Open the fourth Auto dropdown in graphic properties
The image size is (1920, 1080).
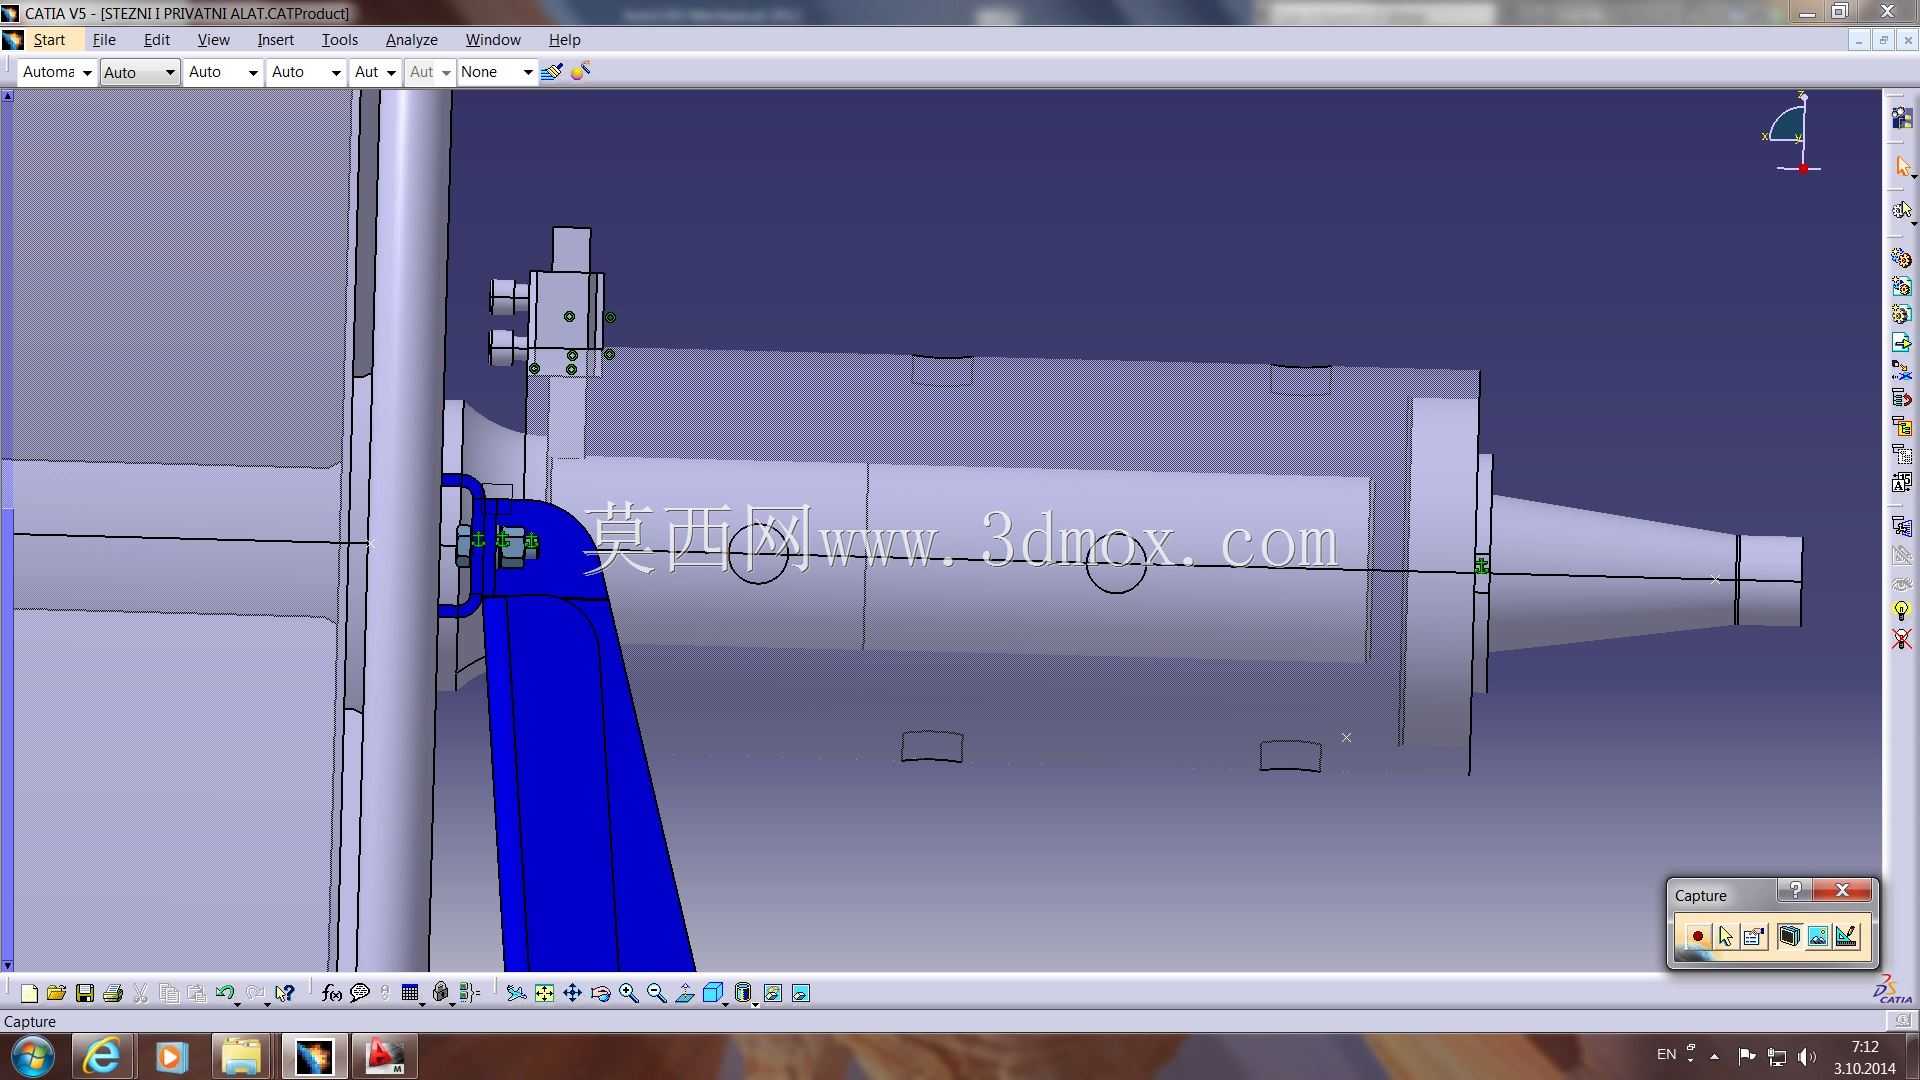[x=306, y=72]
